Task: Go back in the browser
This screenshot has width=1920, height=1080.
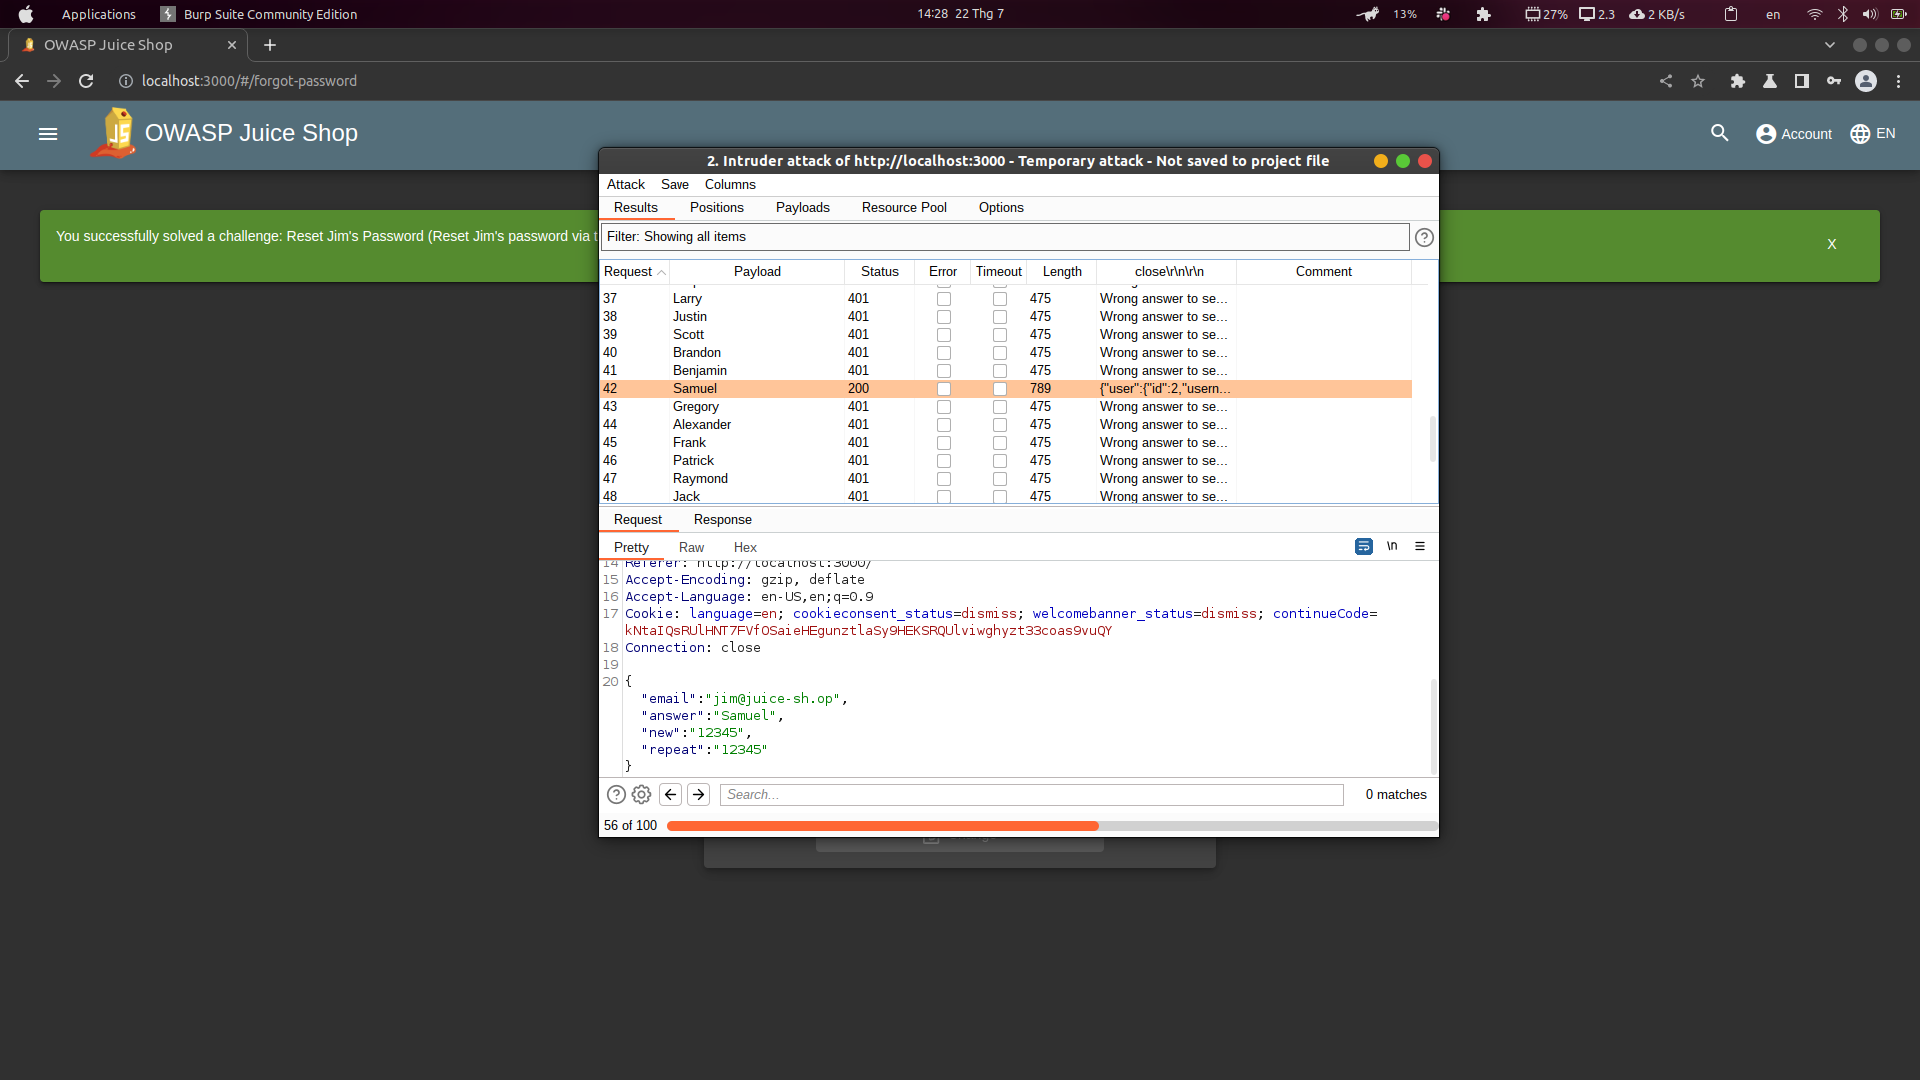Action: pos(22,81)
